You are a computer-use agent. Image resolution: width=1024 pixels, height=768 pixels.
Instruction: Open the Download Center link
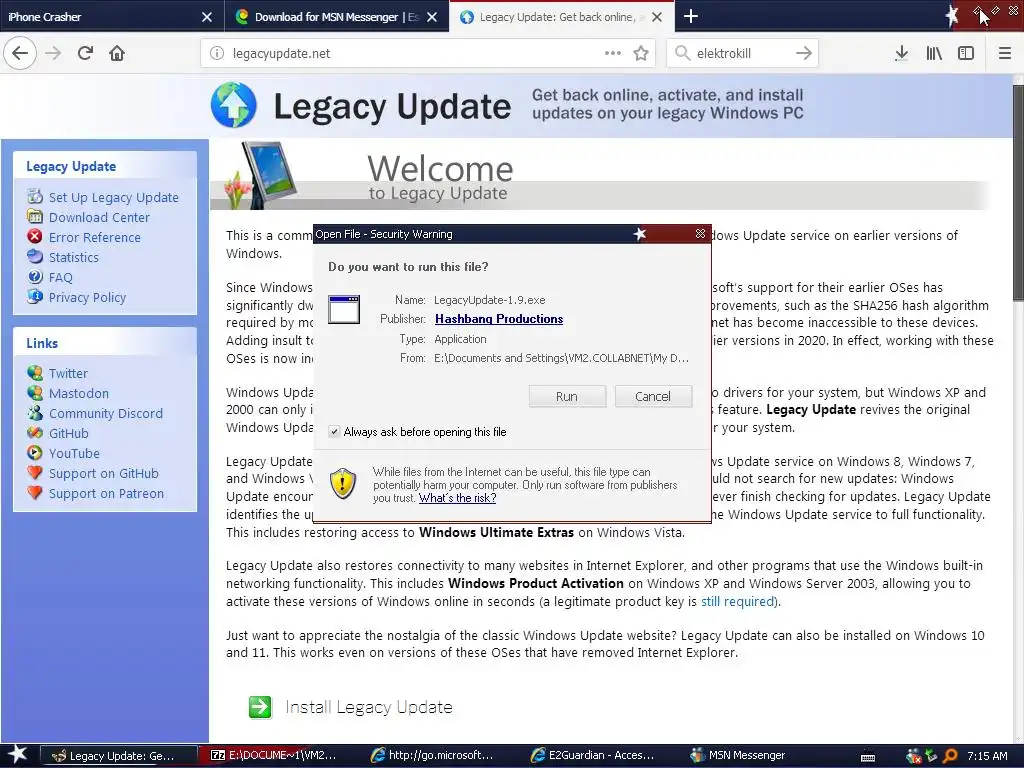pos(99,217)
